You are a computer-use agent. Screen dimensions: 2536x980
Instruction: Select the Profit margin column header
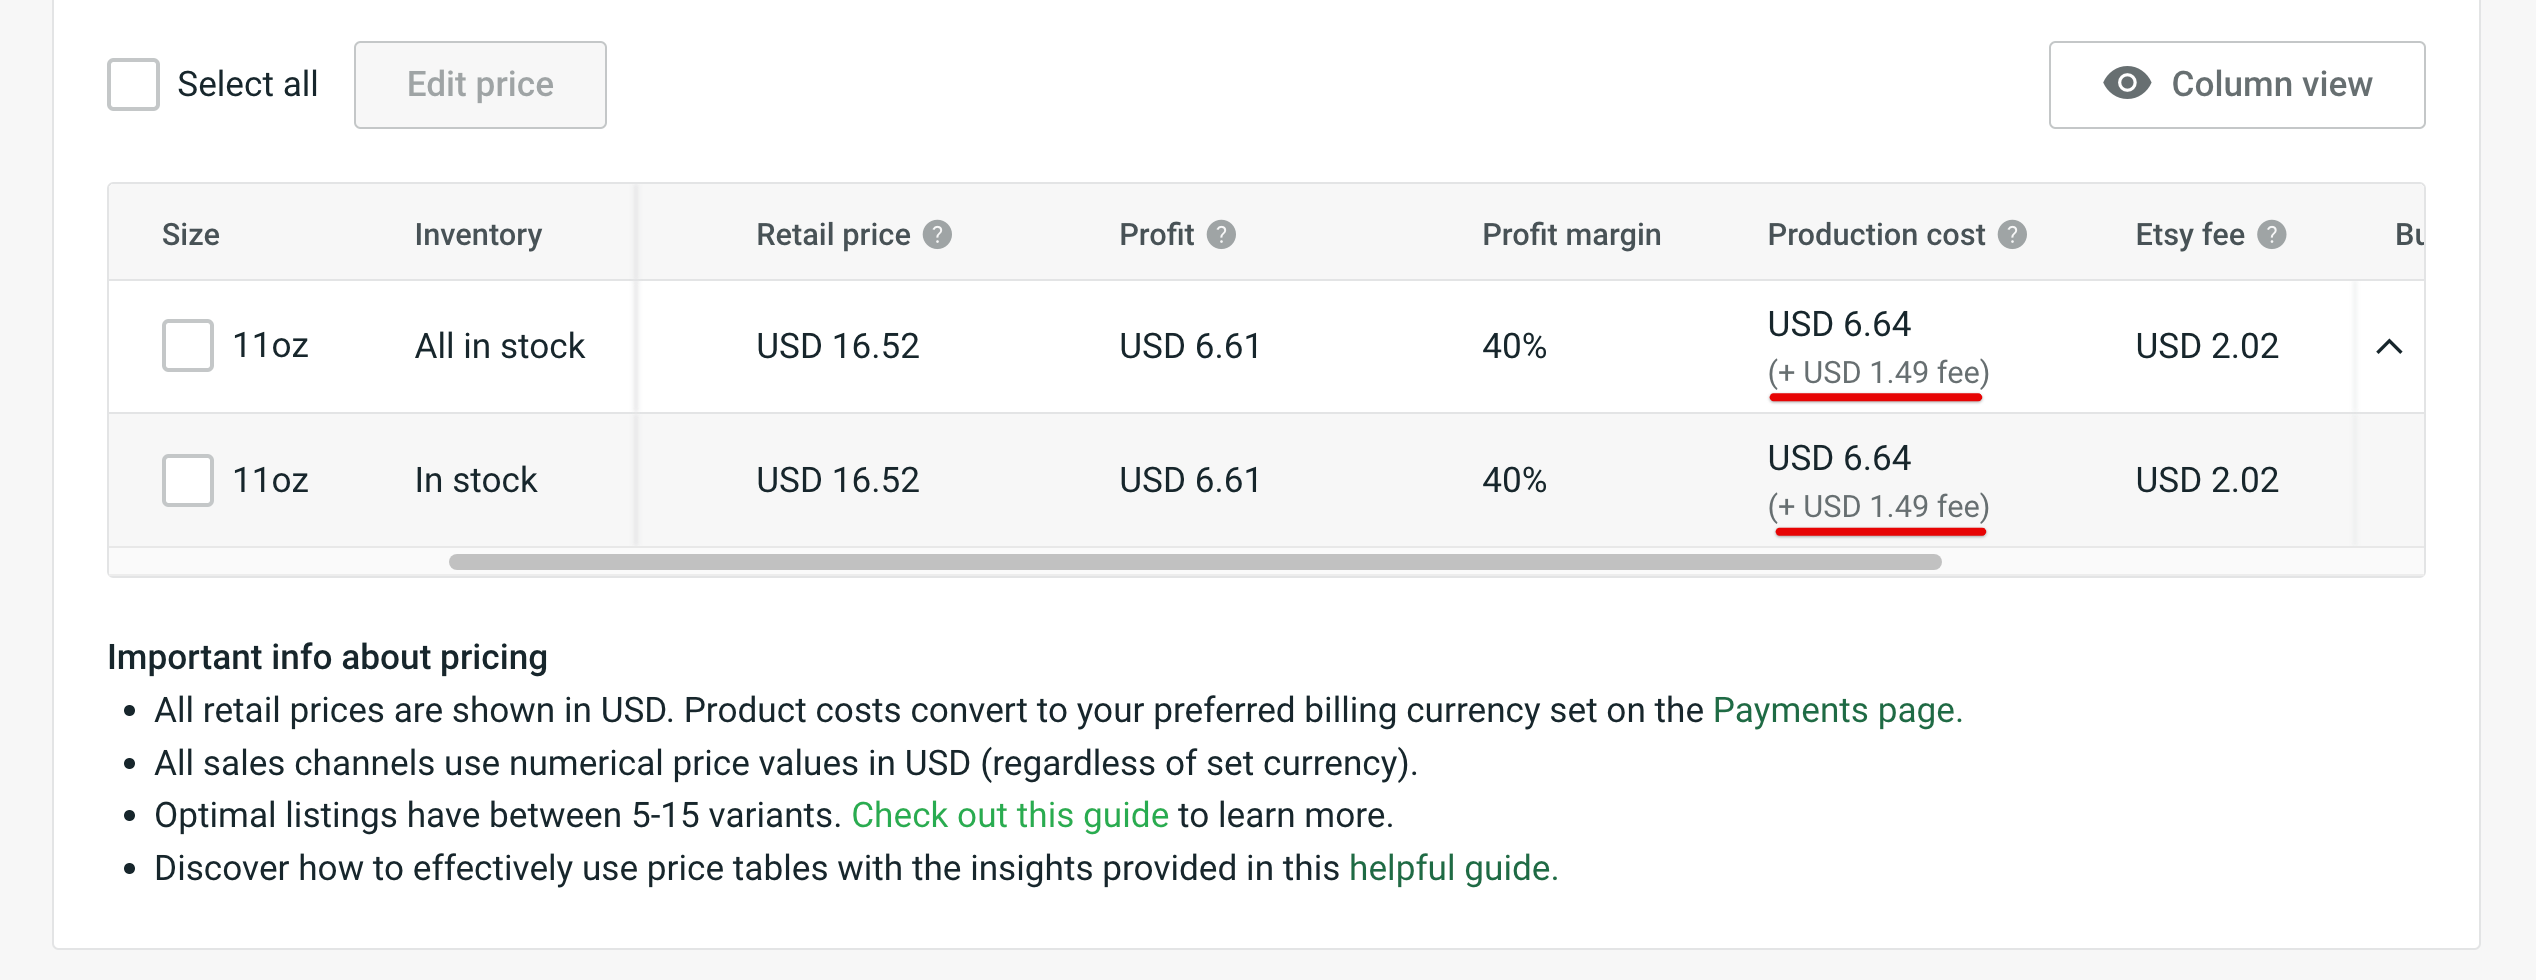(x=1571, y=234)
